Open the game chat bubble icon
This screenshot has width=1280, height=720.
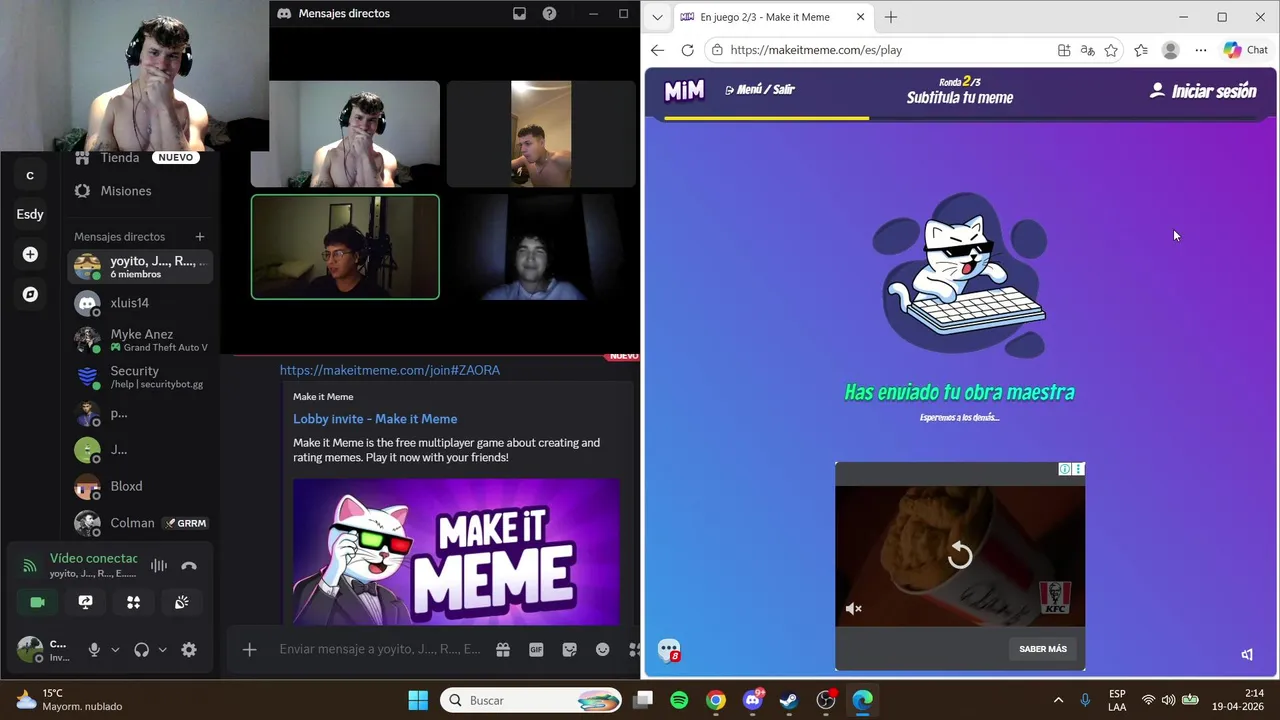click(x=670, y=651)
